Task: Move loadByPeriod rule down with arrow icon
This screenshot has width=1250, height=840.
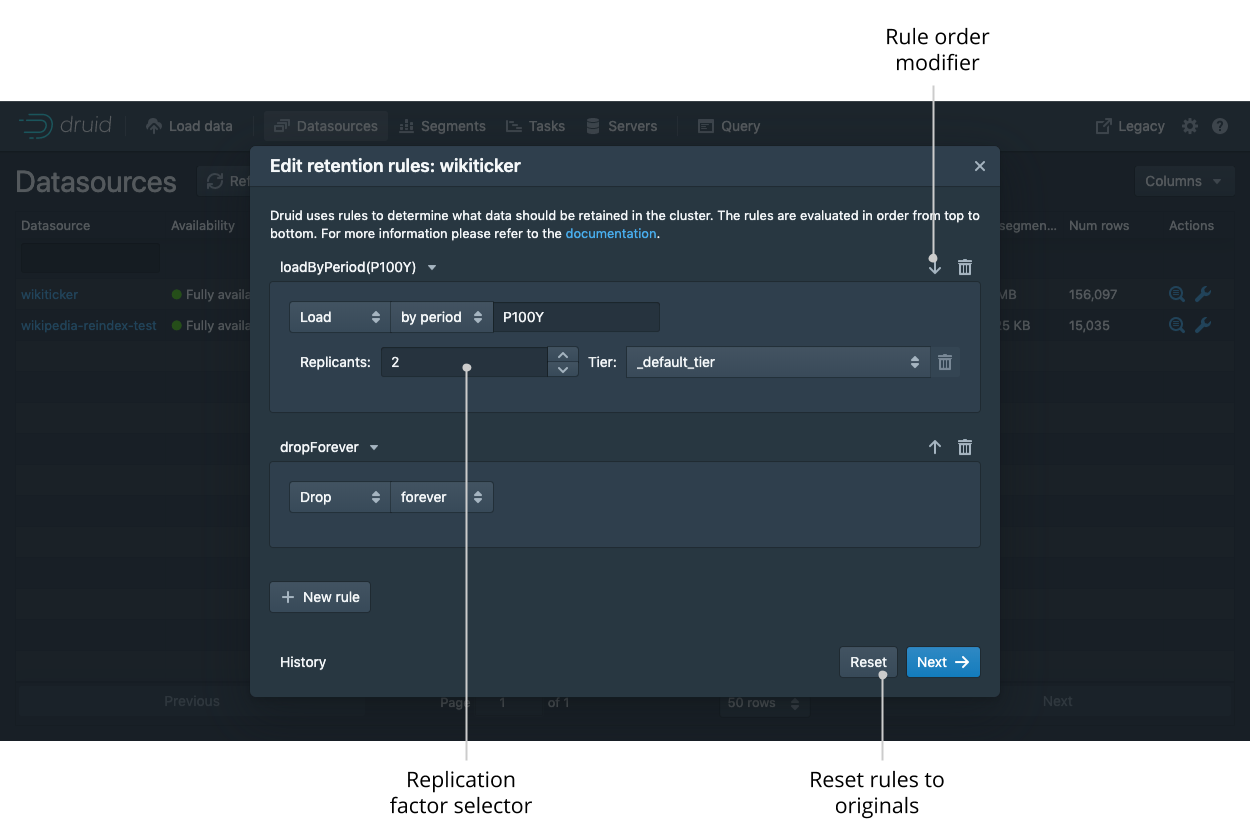Action: [x=935, y=267]
